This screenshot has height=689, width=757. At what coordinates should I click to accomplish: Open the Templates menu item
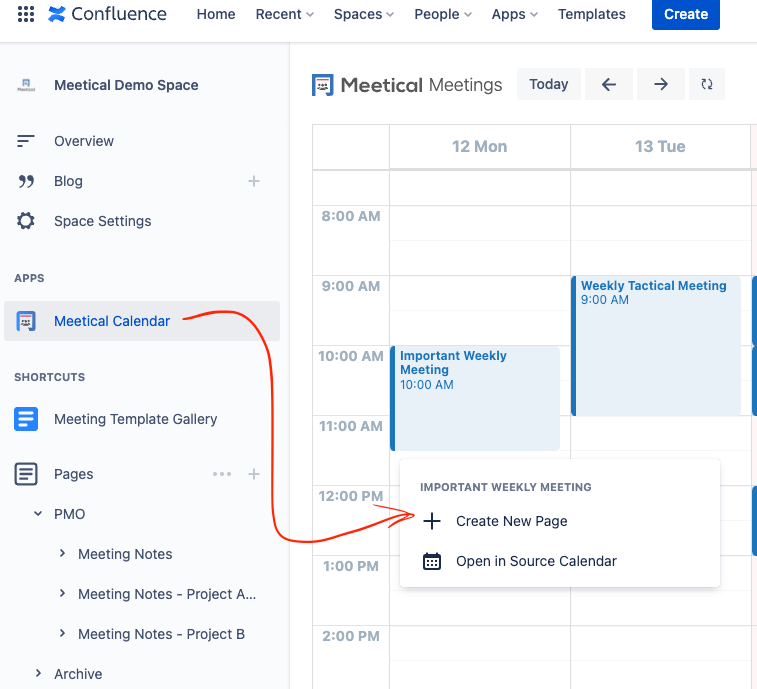591,14
